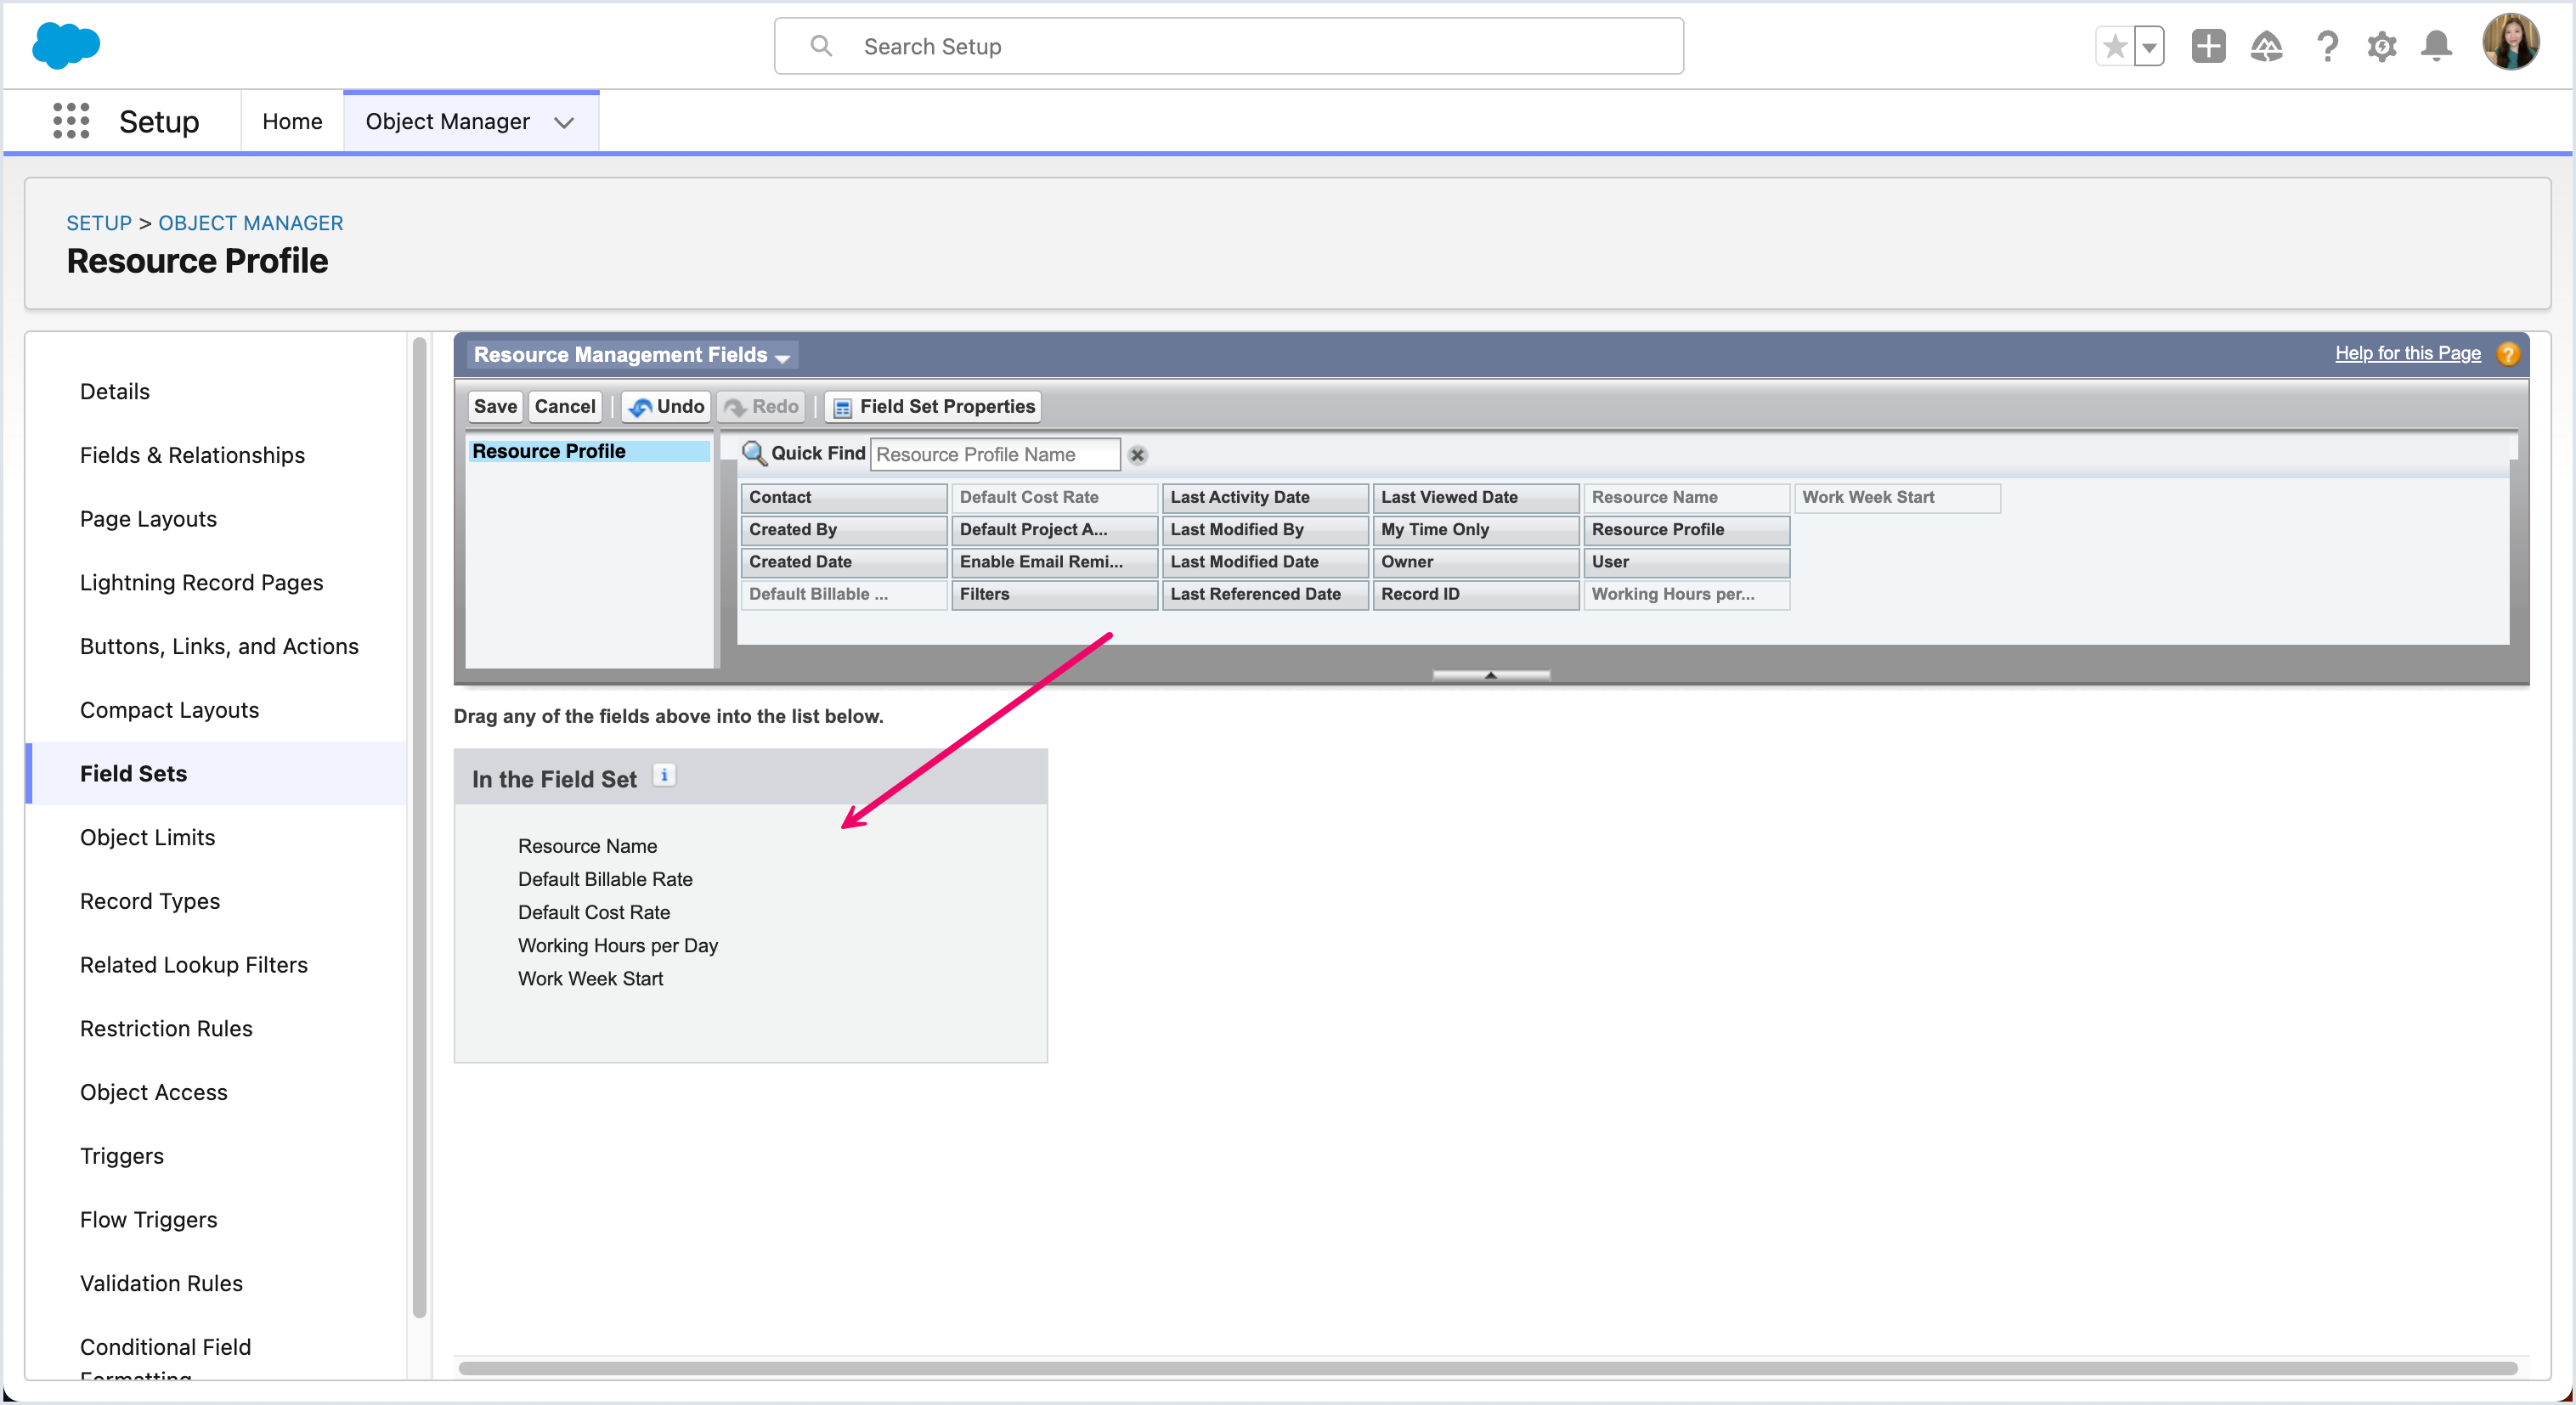Open Restriction Rules in the sidebar

166,1029
